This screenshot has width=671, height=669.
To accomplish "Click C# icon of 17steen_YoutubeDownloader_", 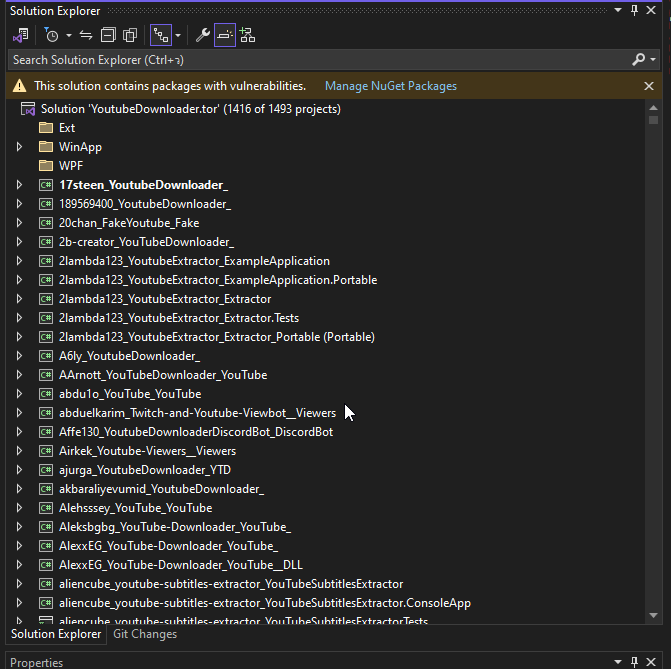I will pyautogui.click(x=46, y=185).
